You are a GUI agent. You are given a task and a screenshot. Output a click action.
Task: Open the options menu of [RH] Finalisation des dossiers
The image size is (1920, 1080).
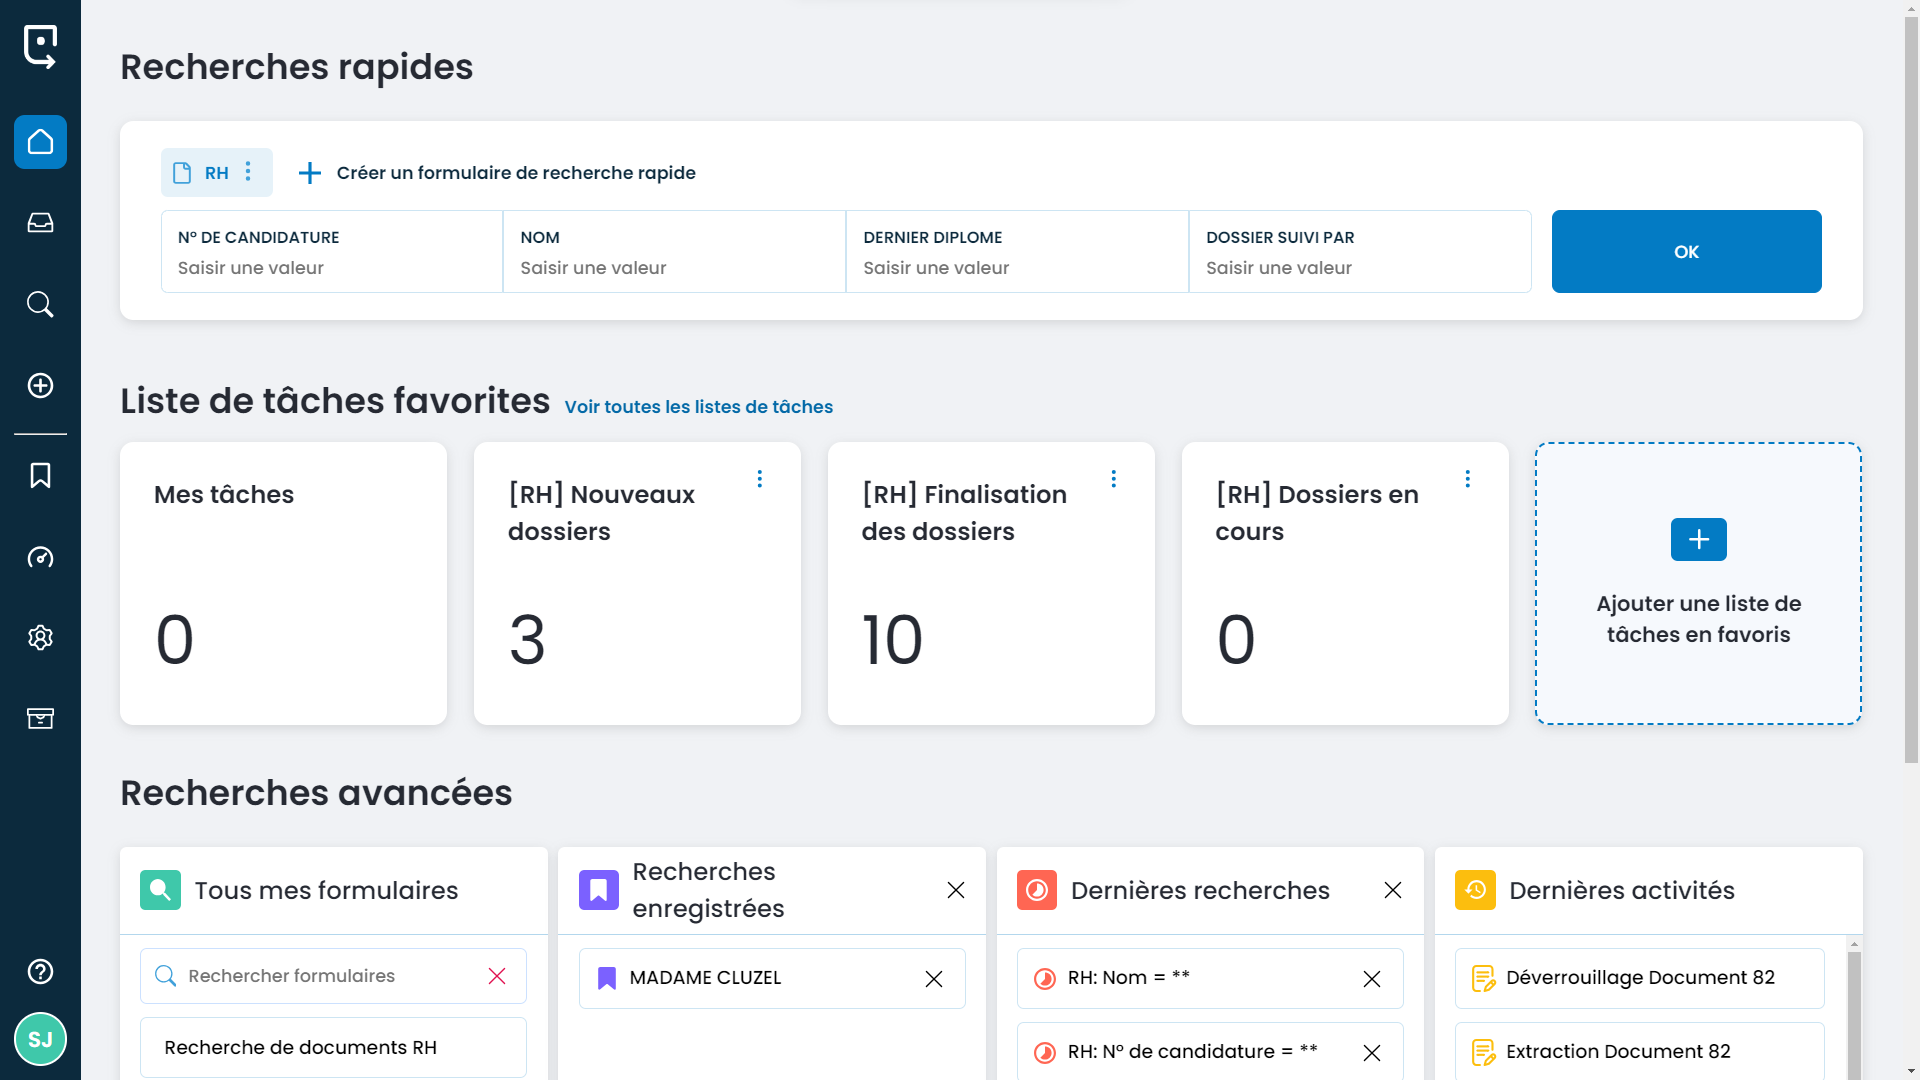click(1113, 479)
